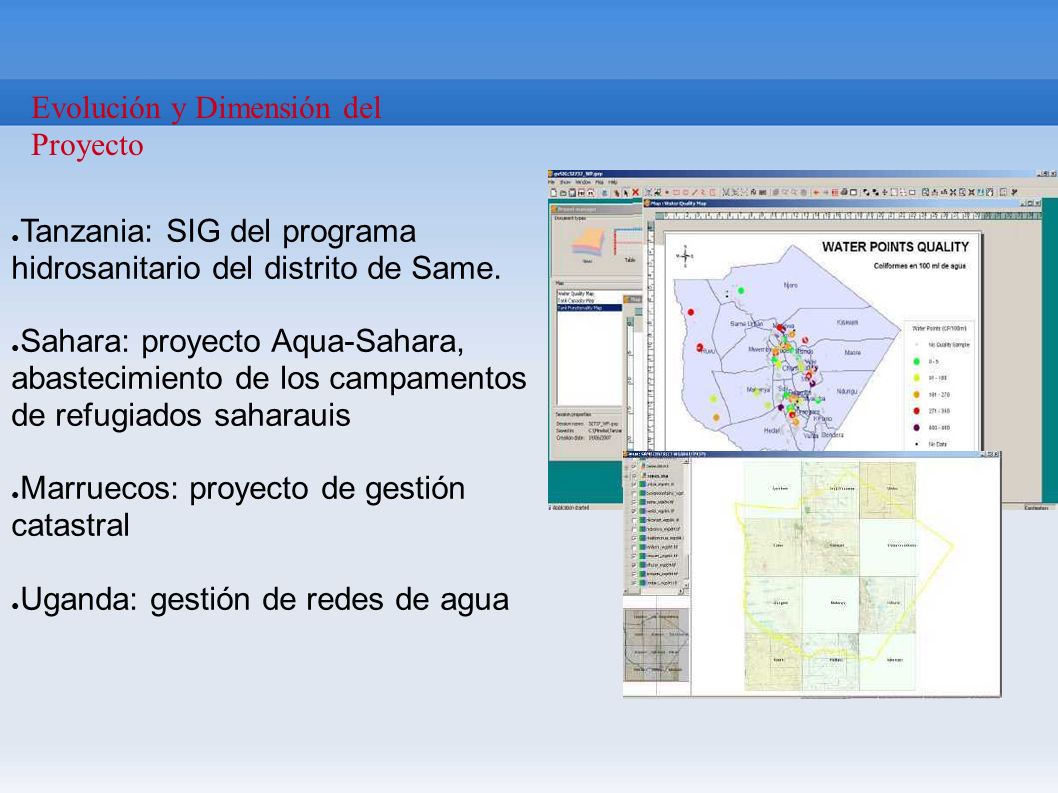Click the Maore region label on map

tap(852, 352)
